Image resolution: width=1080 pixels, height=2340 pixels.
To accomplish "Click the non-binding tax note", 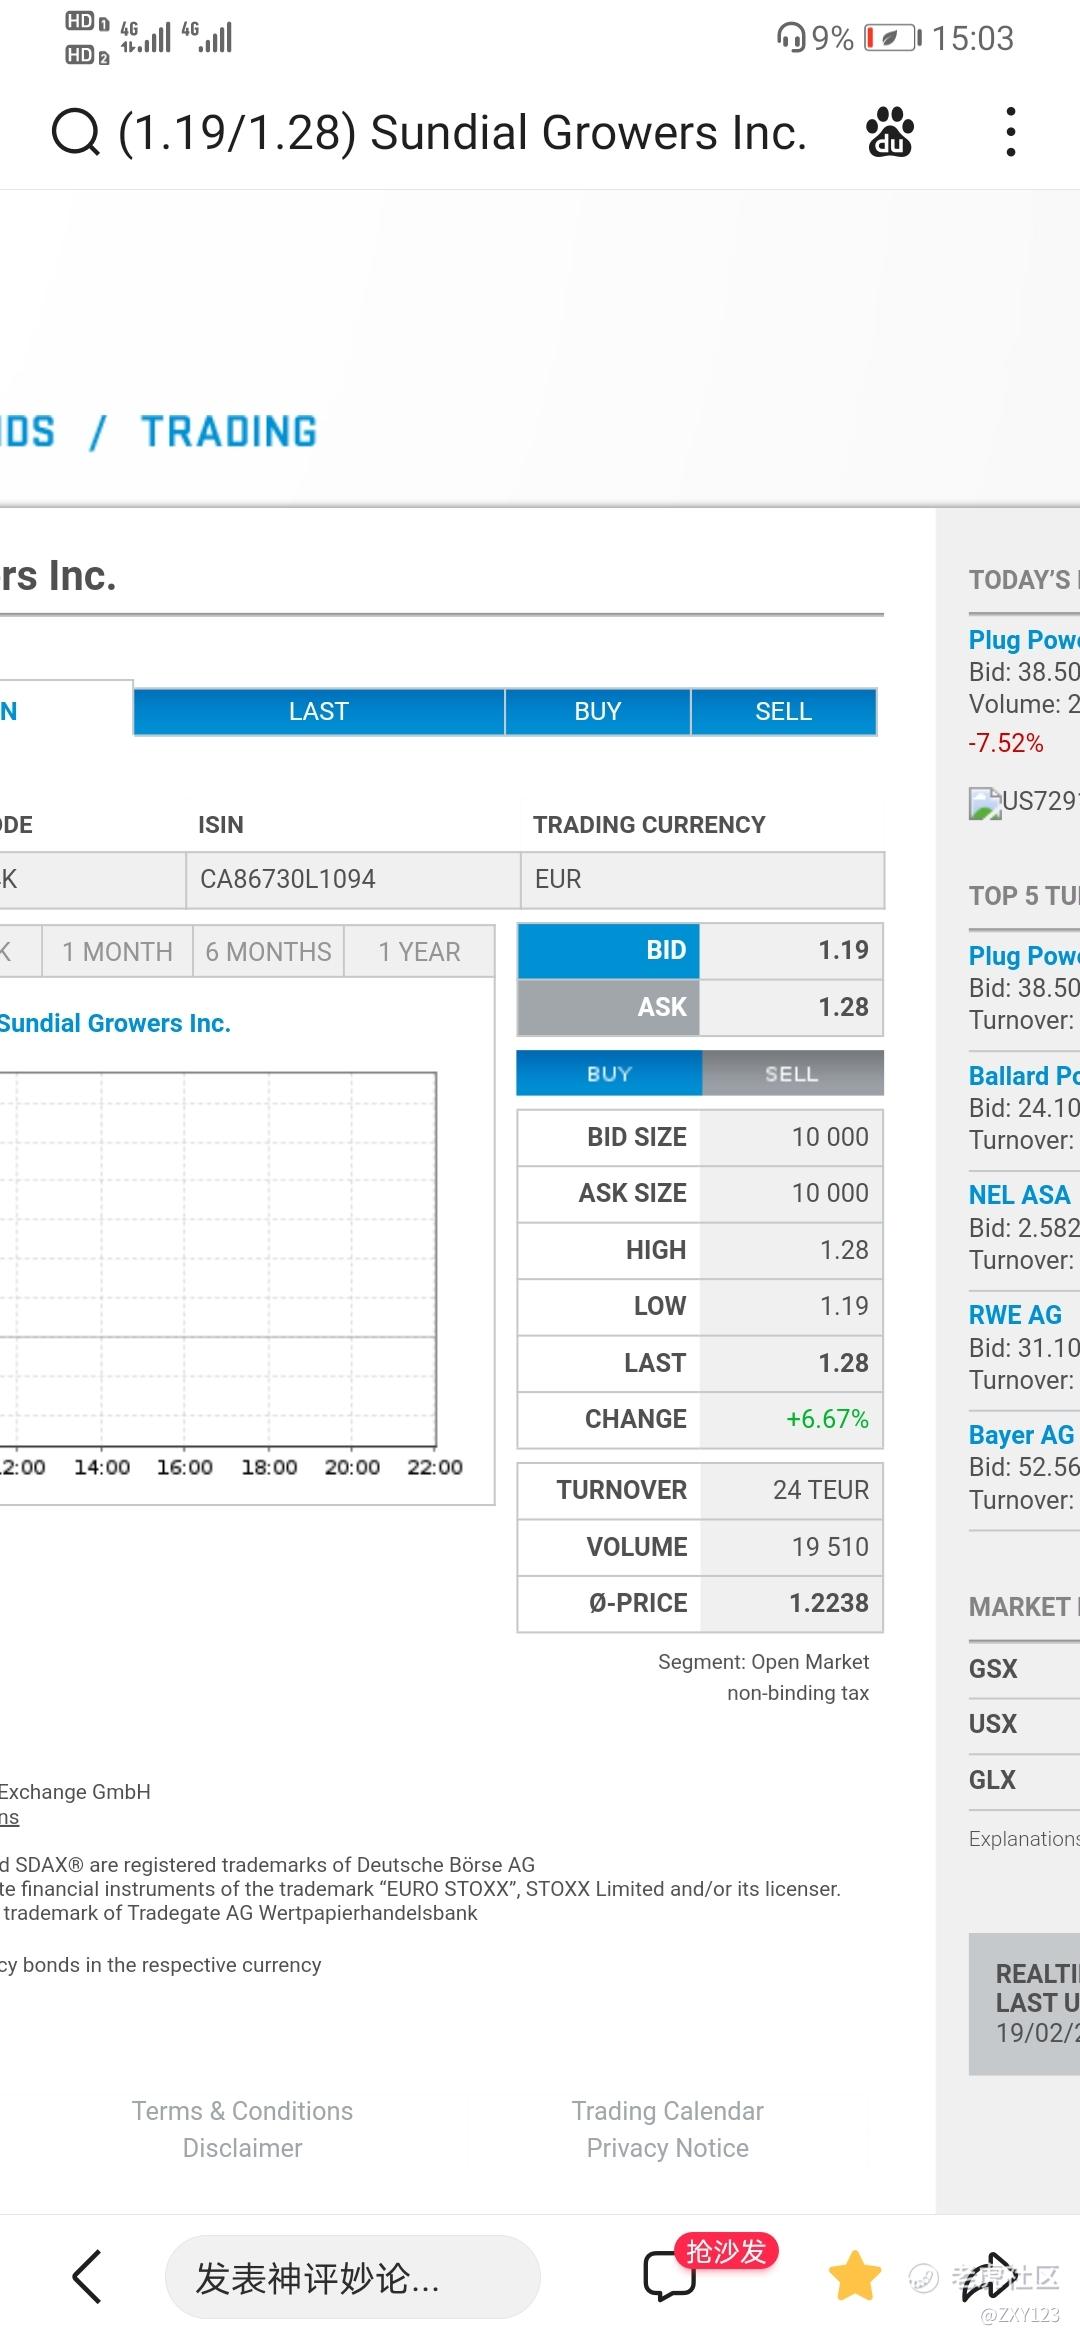I will click(x=798, y=1693).
